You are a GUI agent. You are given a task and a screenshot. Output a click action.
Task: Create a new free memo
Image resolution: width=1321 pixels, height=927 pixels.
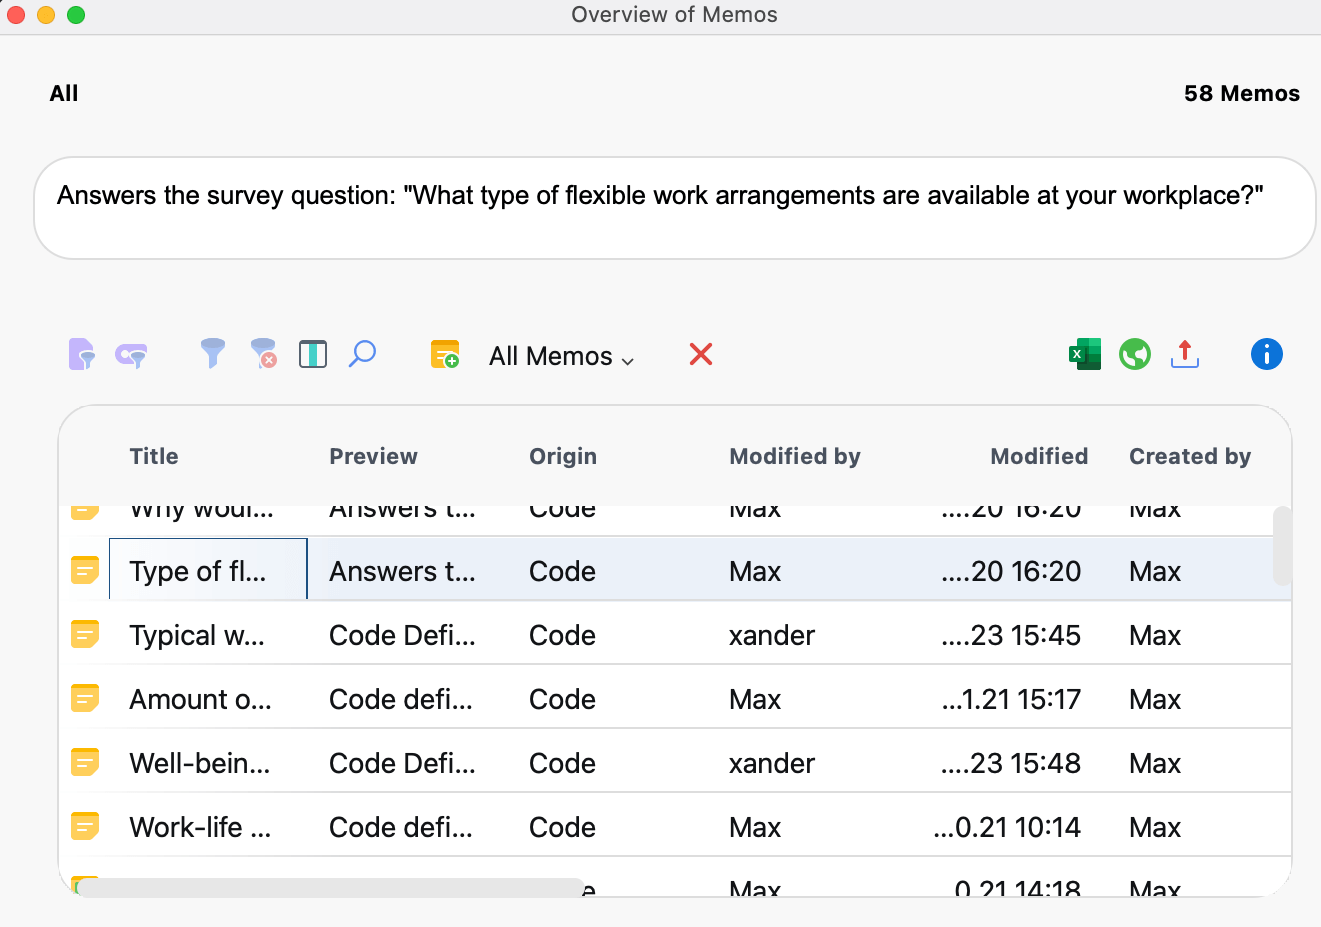click(444, 355)
